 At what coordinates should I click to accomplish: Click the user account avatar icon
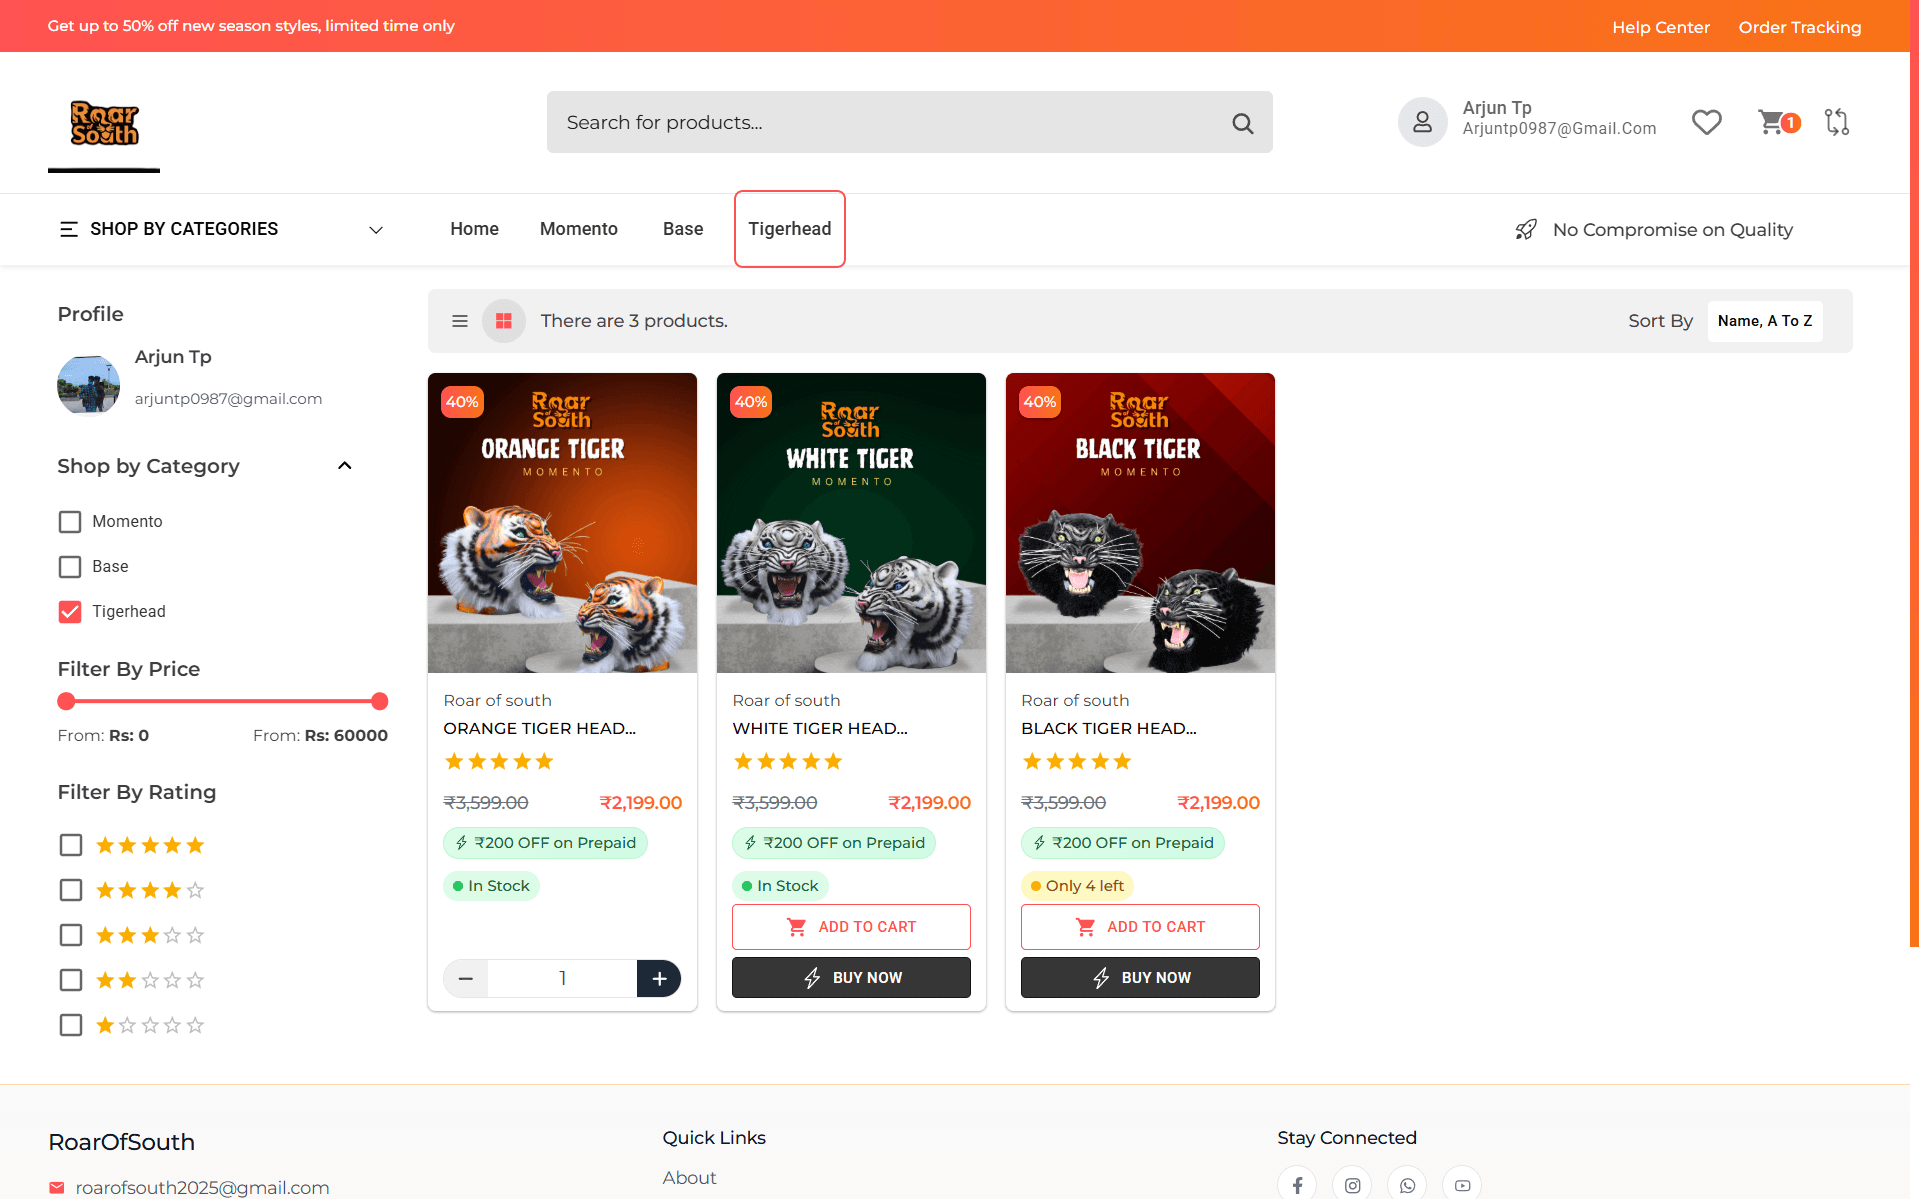[x=1422, y=122]
